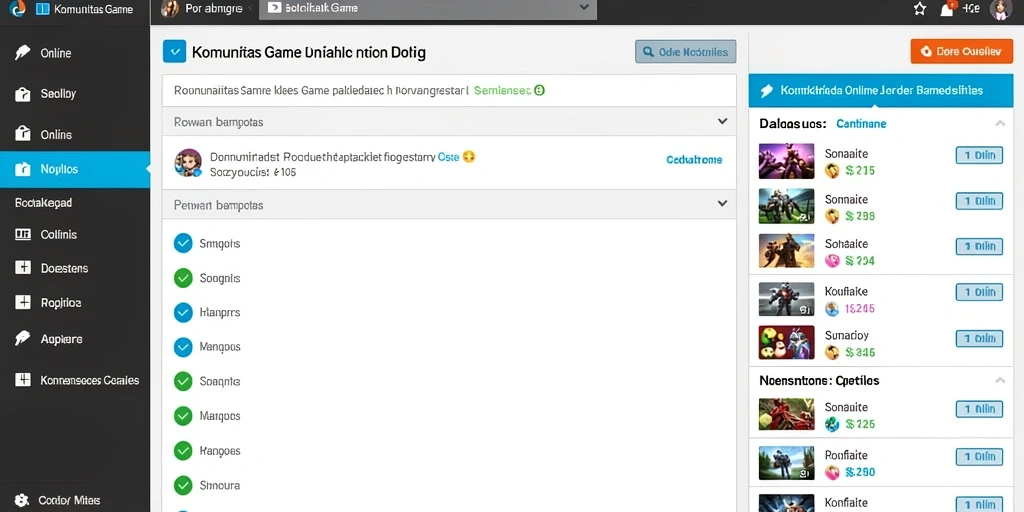Click the profile avatar in Donnumiradst post
This screenshot has height=512, width=1024.
(x=188, y=163)
